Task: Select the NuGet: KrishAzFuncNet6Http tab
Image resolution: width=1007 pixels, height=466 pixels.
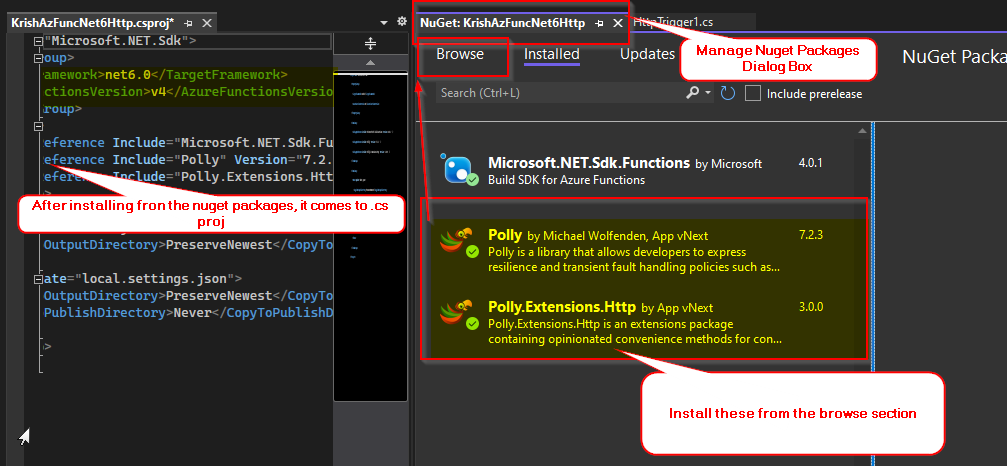Action: tap(502, 23)
